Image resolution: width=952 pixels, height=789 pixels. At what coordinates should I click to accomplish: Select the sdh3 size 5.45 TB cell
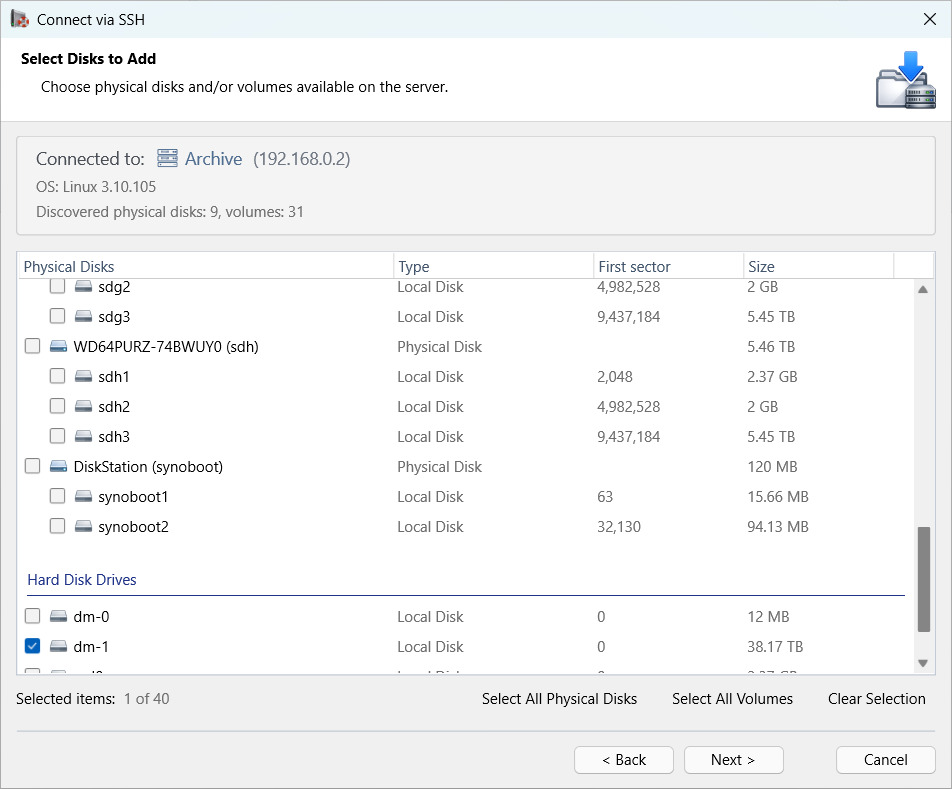point(771,437)
